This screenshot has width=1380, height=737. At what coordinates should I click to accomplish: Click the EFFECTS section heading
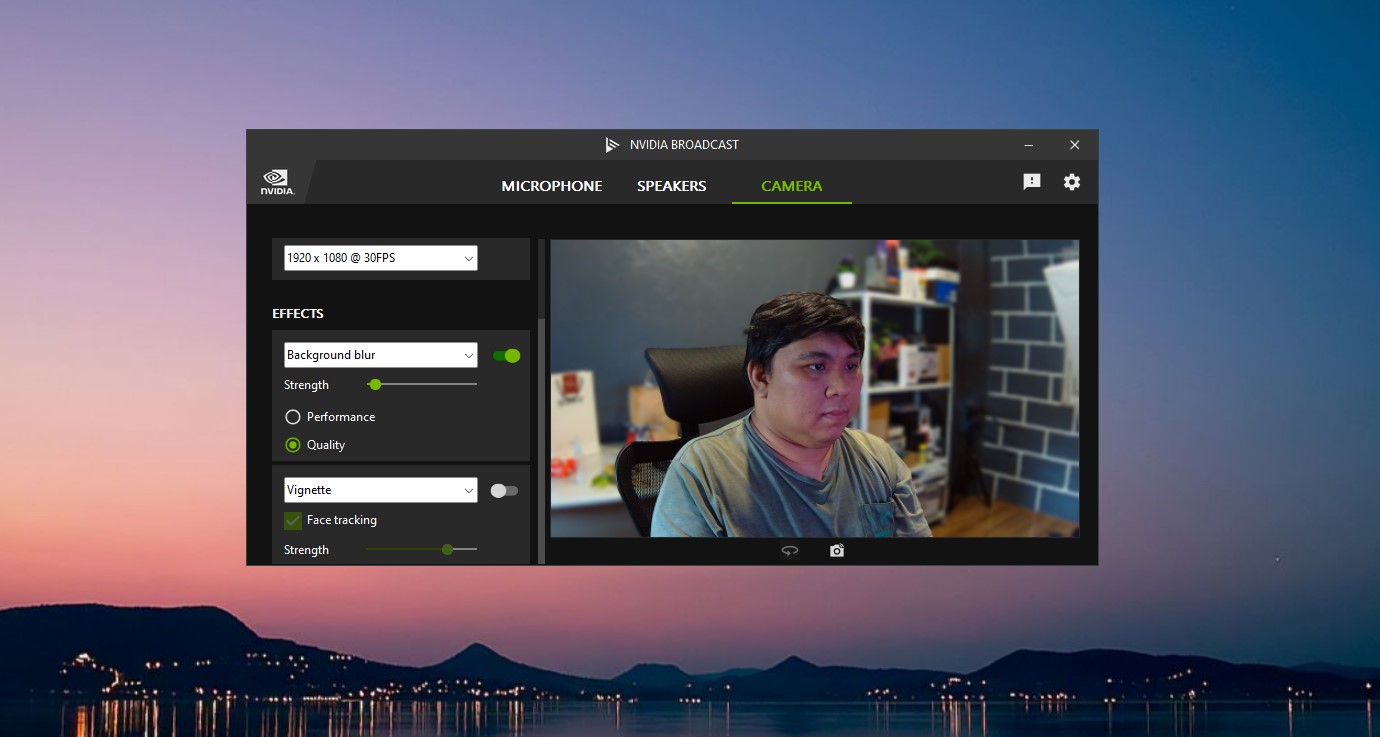(298, 314)
